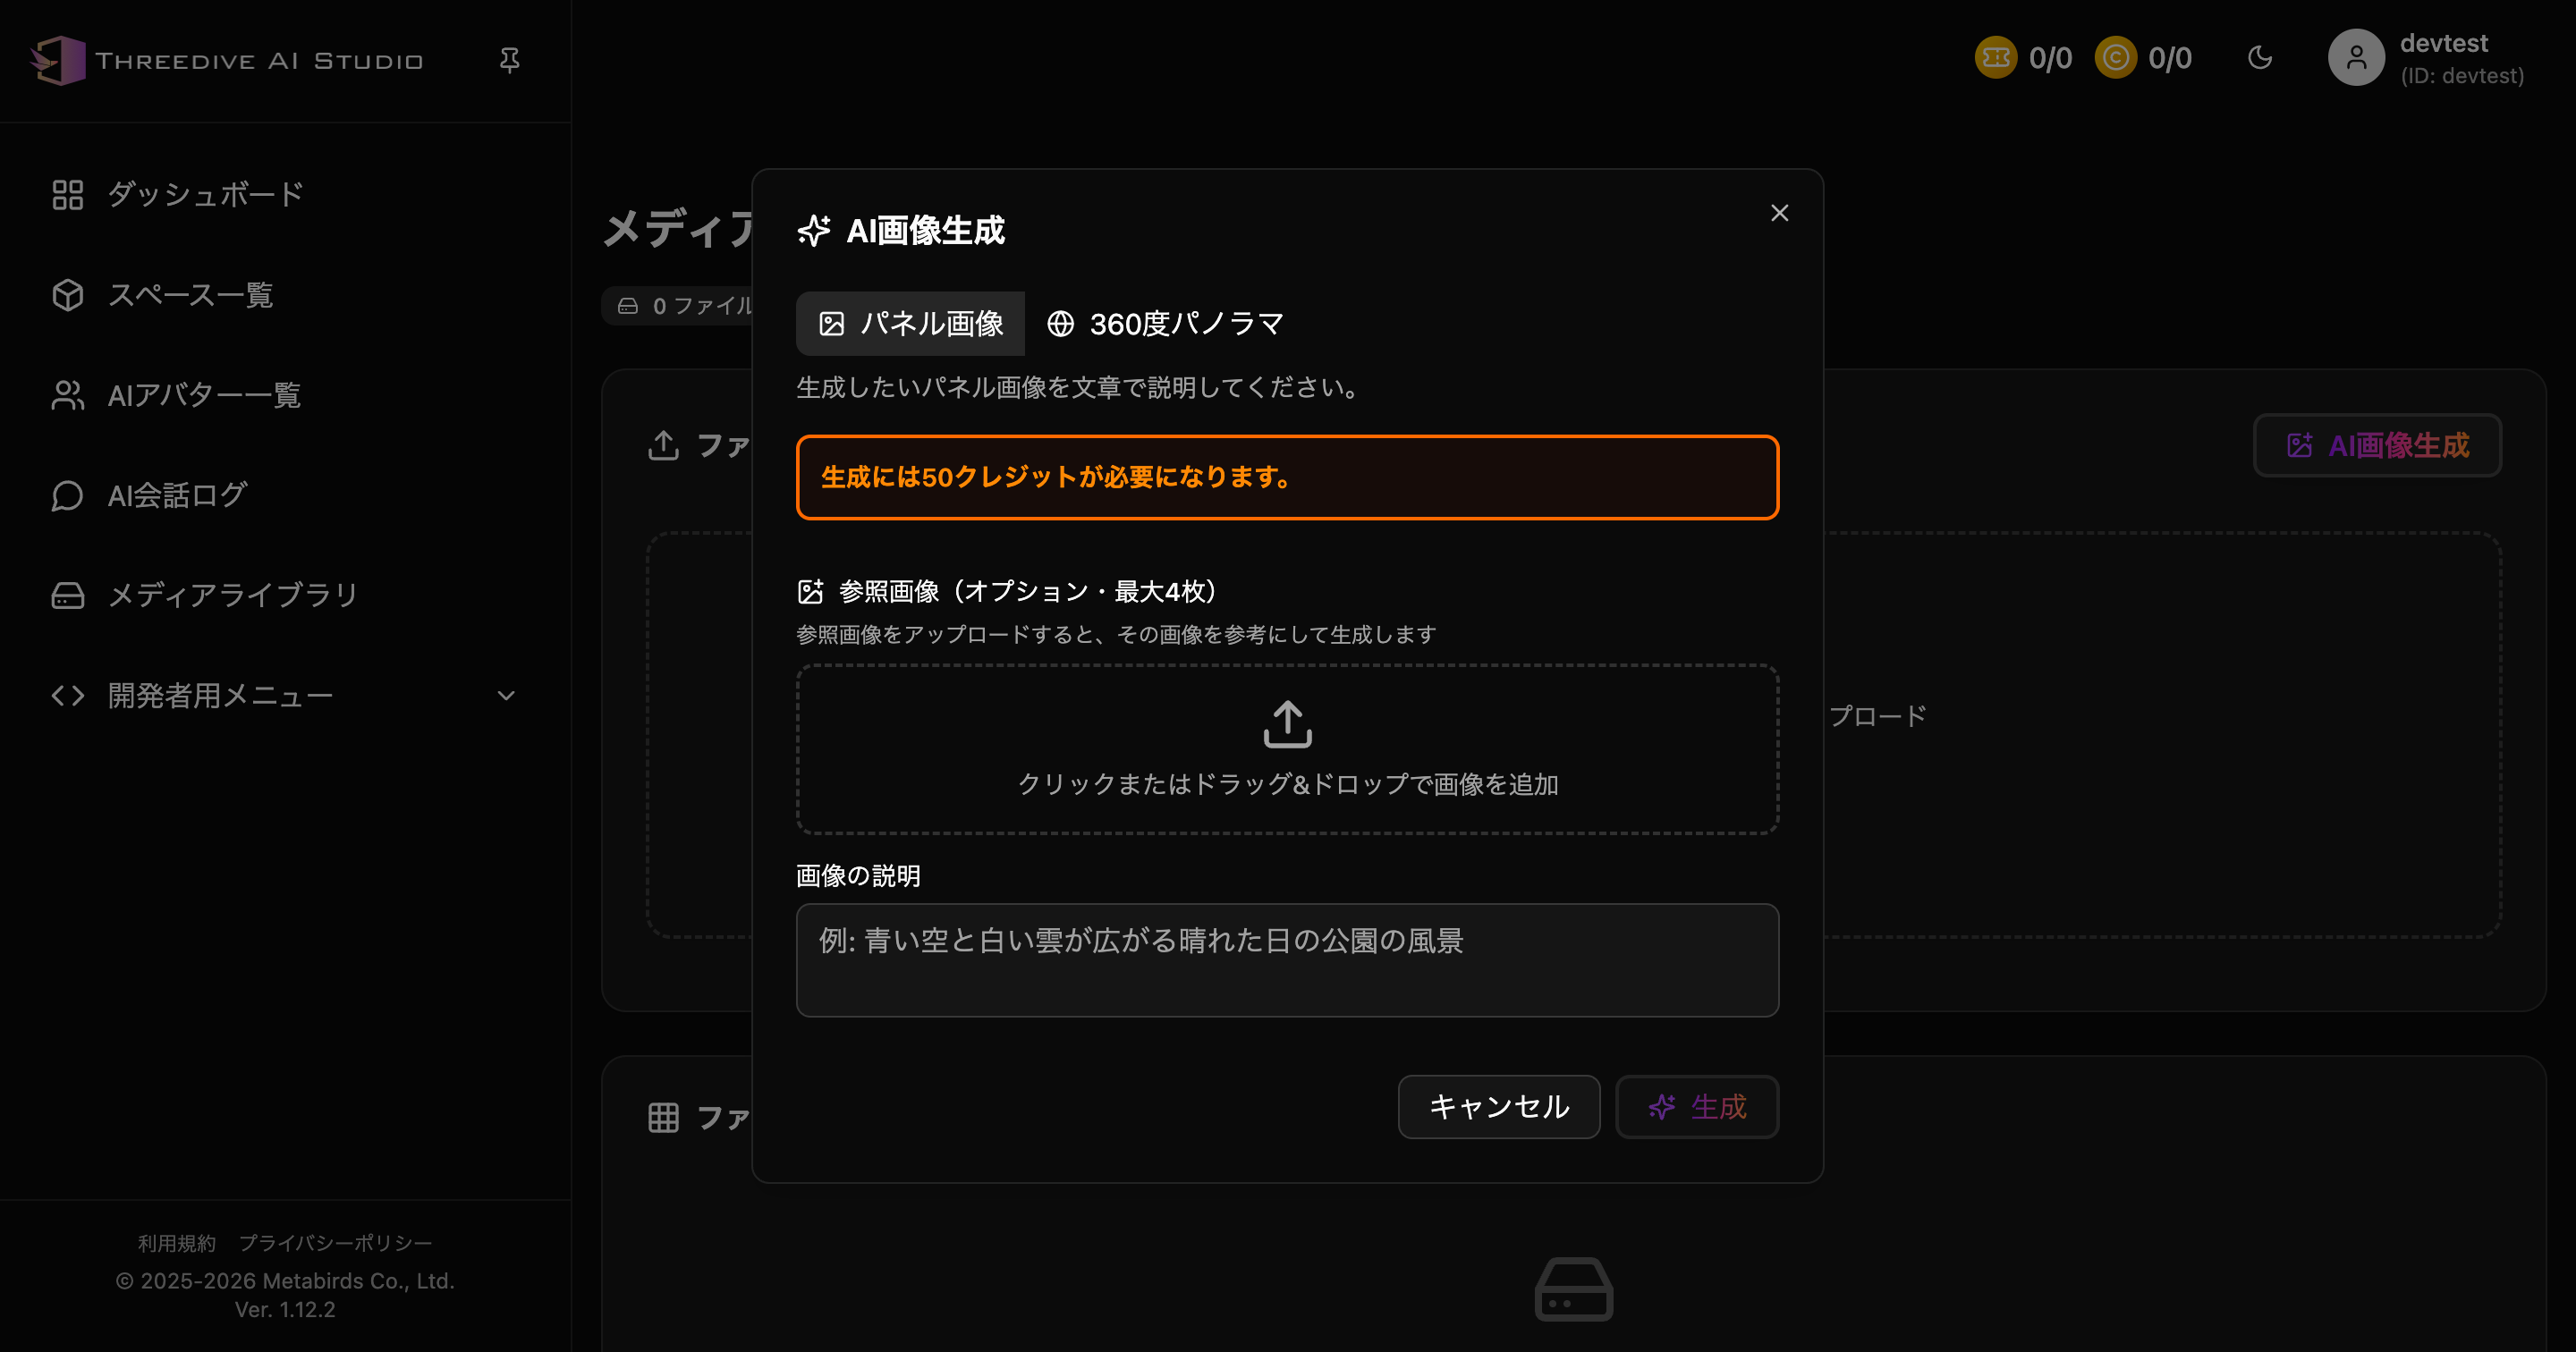2576x1352 pixels.
Task: Toggle dark mode moon icon
Action: click(2260, 58)
